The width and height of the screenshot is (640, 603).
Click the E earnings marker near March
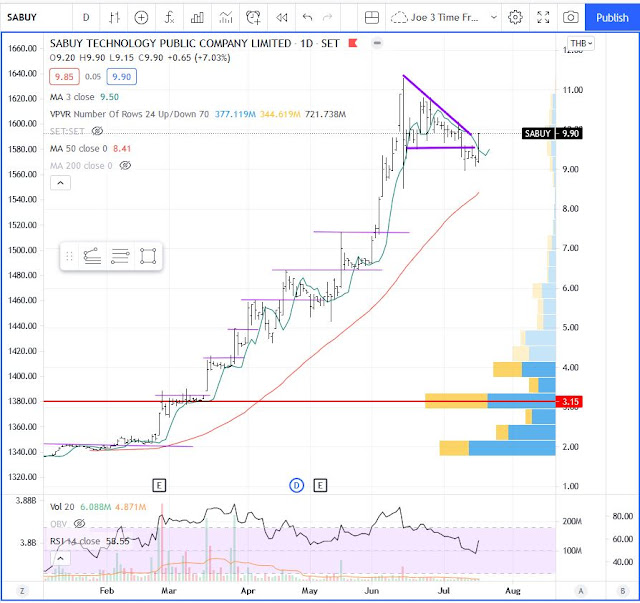coord(159,485)
